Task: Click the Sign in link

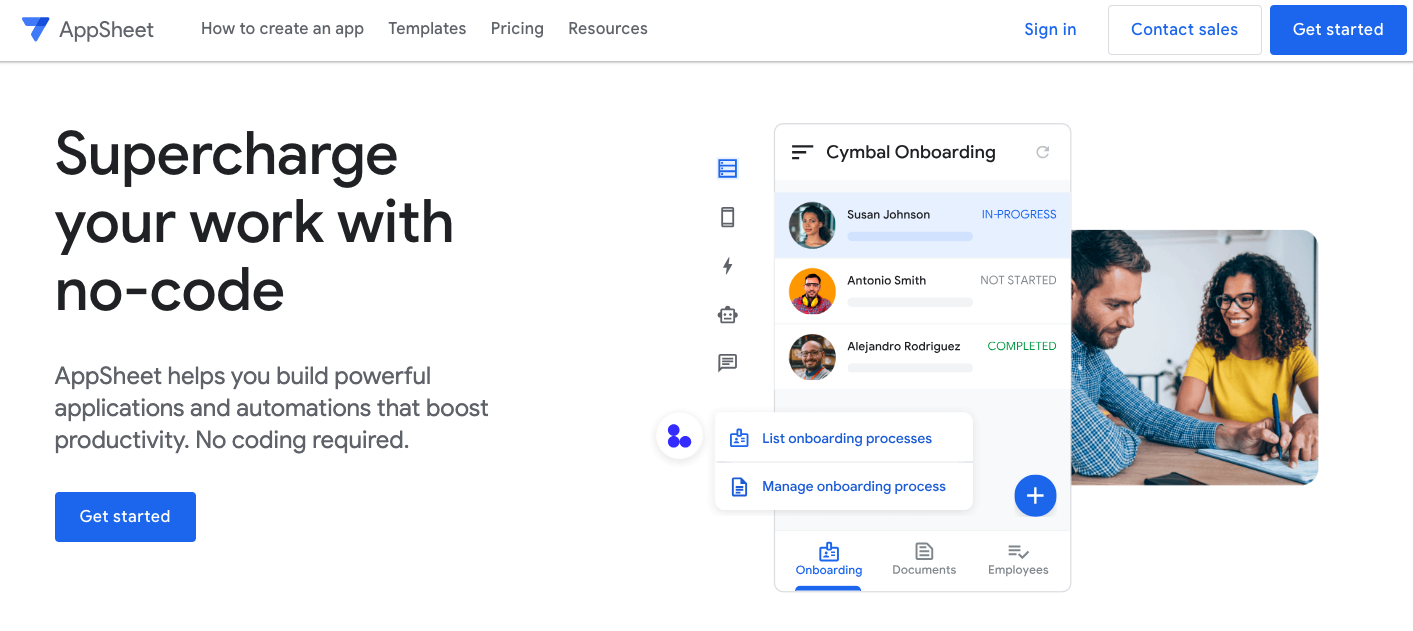Action: point(1050,30)
